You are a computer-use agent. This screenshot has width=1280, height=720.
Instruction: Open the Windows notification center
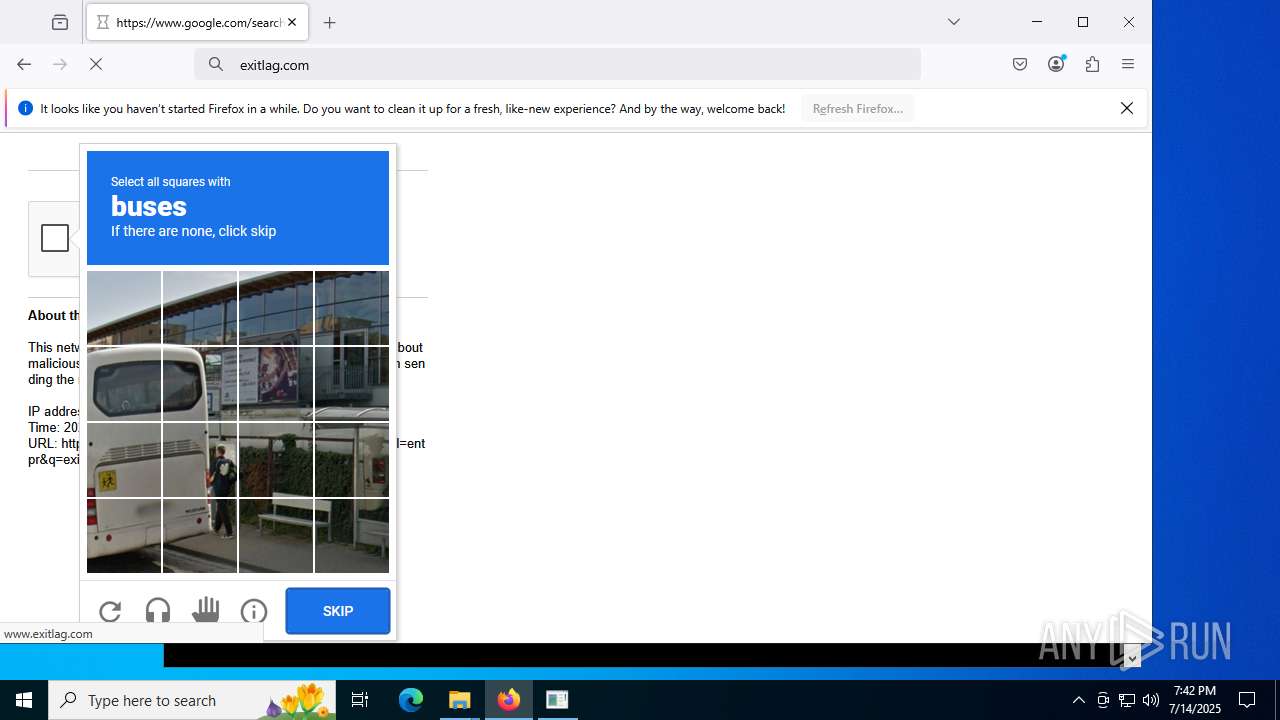tap(1247, 700)
